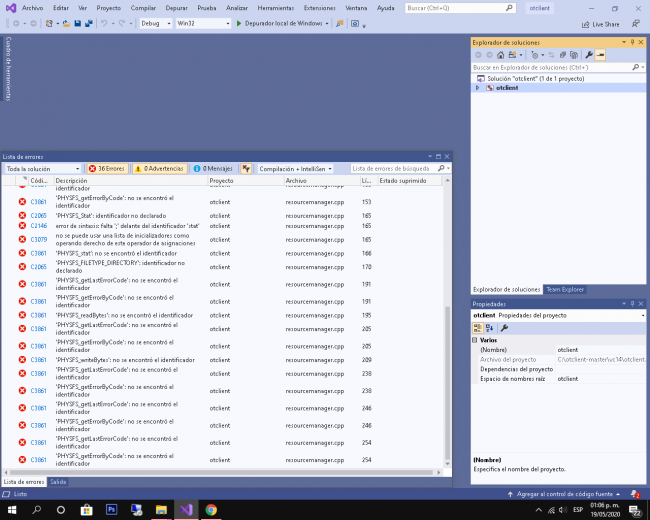This screenshot has width=650, height=520.
Task: Toggle the preview selected items button
Action: pyautogui.click(x=600, y=55)
